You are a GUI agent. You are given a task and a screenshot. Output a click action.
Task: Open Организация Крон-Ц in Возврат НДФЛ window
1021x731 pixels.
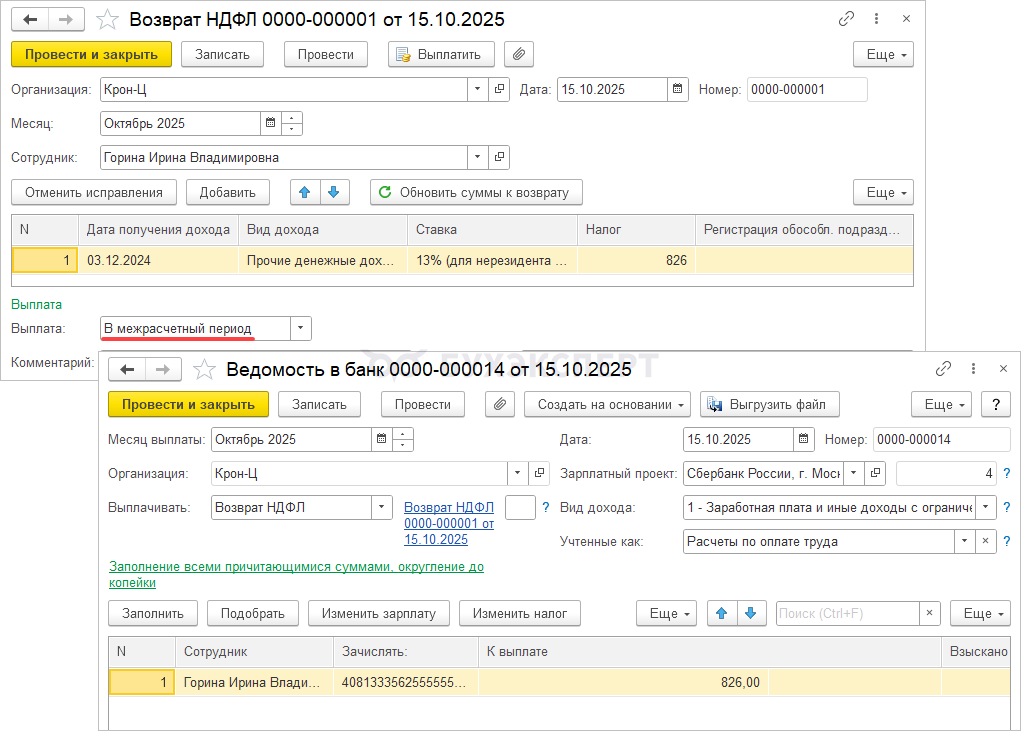click(499, 89)
